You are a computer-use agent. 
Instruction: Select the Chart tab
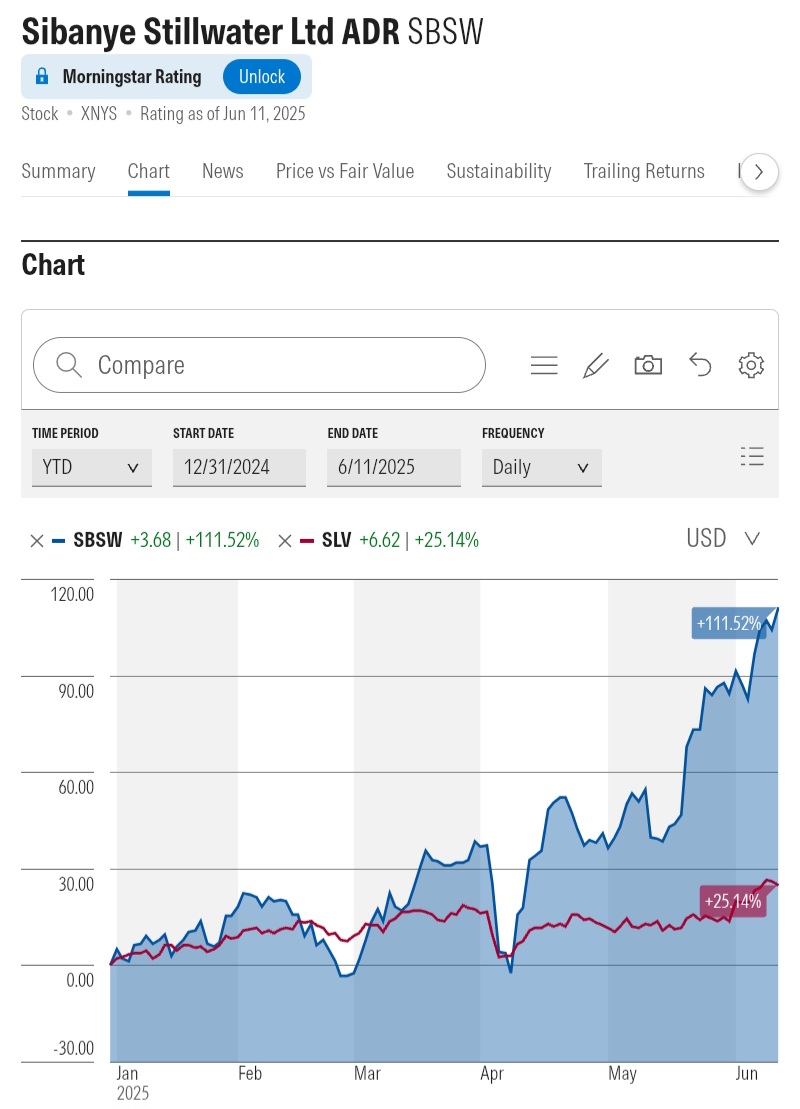149,171
